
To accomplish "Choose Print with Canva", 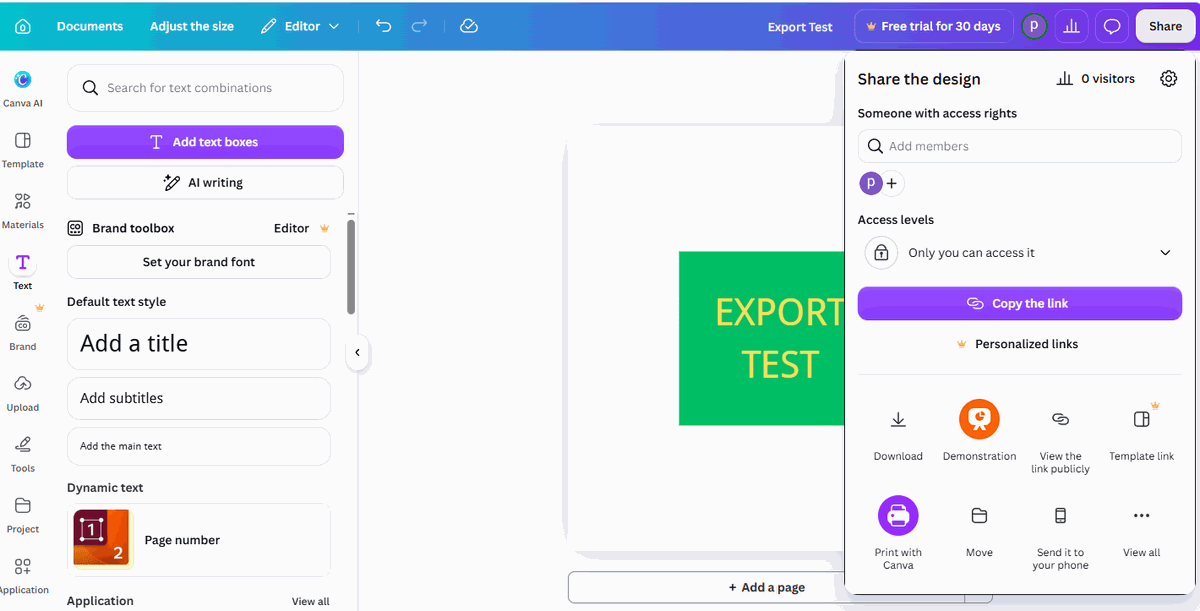I will (x=898, y=534).
